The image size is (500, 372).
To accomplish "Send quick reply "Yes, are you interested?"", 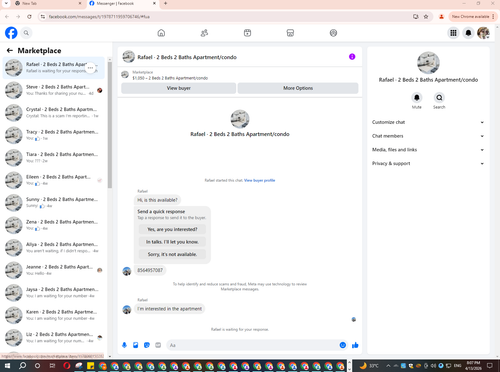I will [172, 229].
